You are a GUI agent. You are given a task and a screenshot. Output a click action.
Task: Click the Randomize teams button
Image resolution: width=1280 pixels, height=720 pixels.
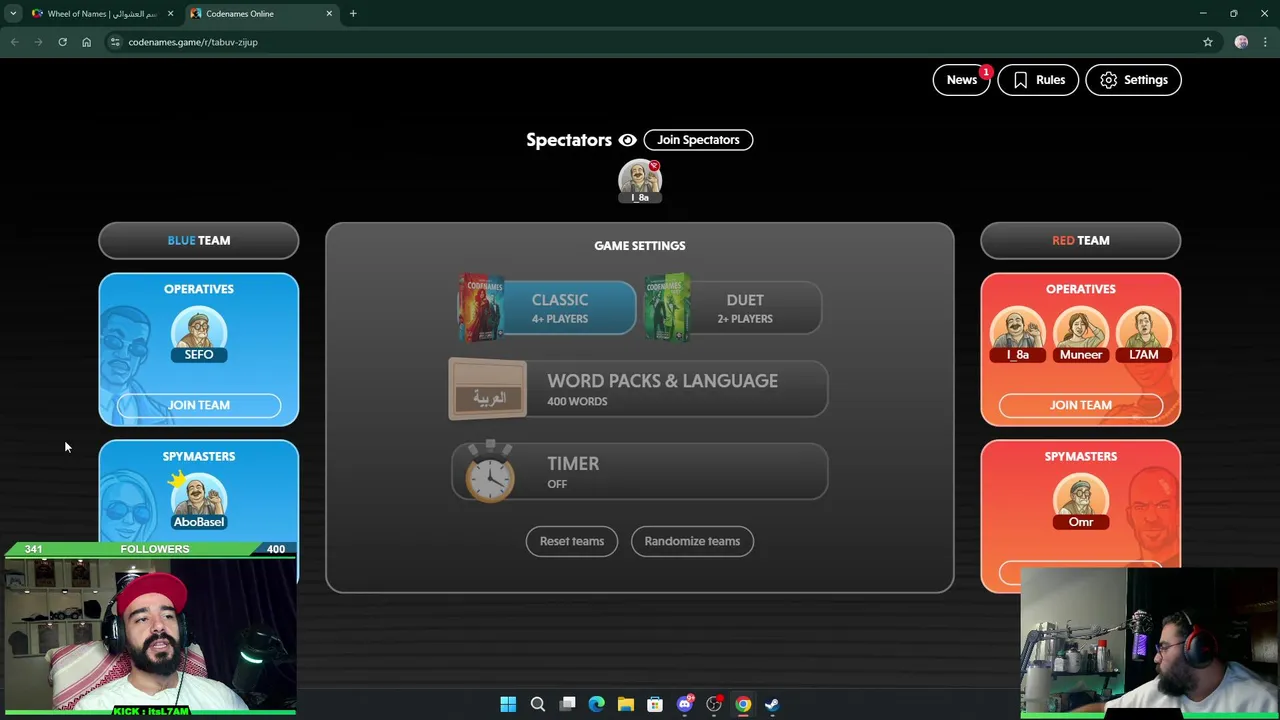click(692, 541)
